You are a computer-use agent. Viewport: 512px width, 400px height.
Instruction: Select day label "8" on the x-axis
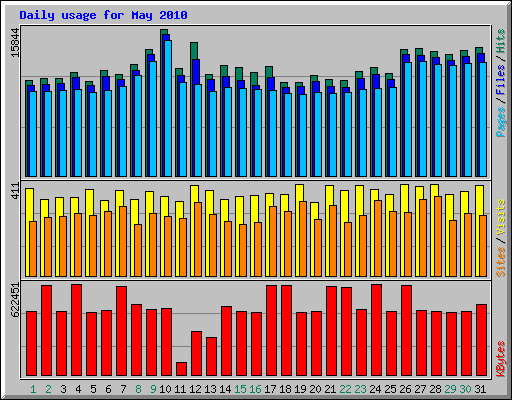(138, 389)
